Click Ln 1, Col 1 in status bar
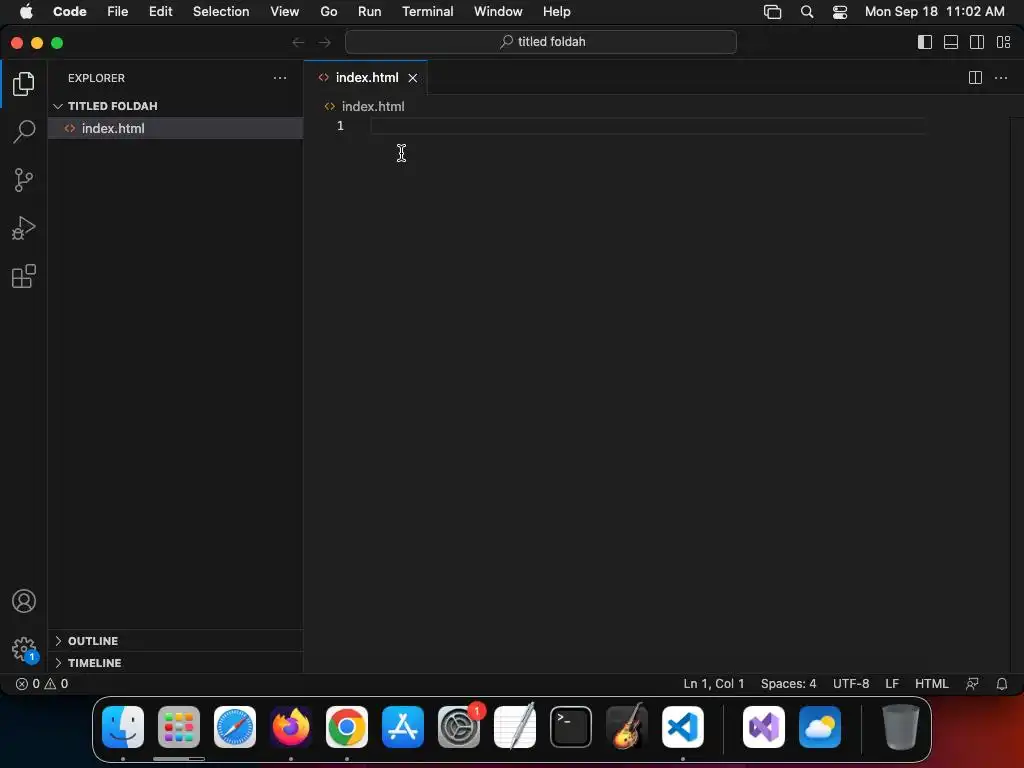Screen dimensions: 1024x768 (x=713, y=684)
